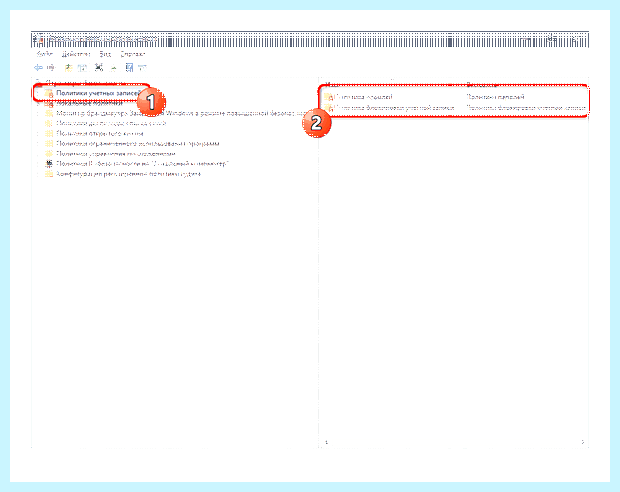Click the right pane scroll-right arrow
620x492 pixels.
coord(582,442)
